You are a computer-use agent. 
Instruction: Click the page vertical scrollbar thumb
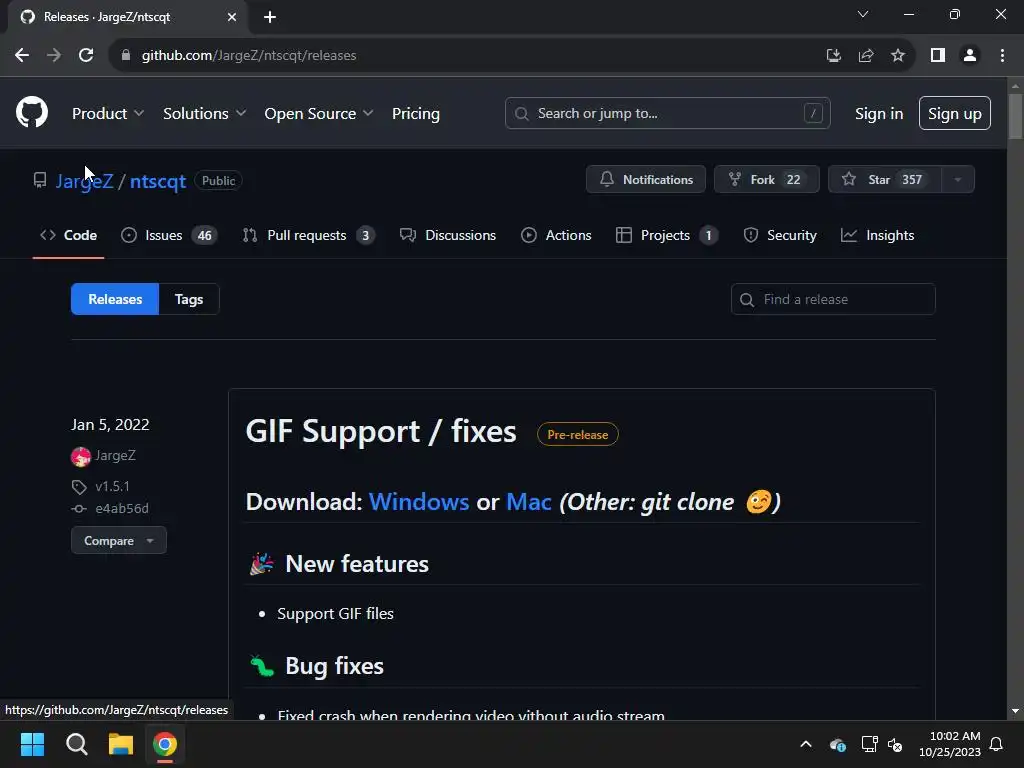1015,116
